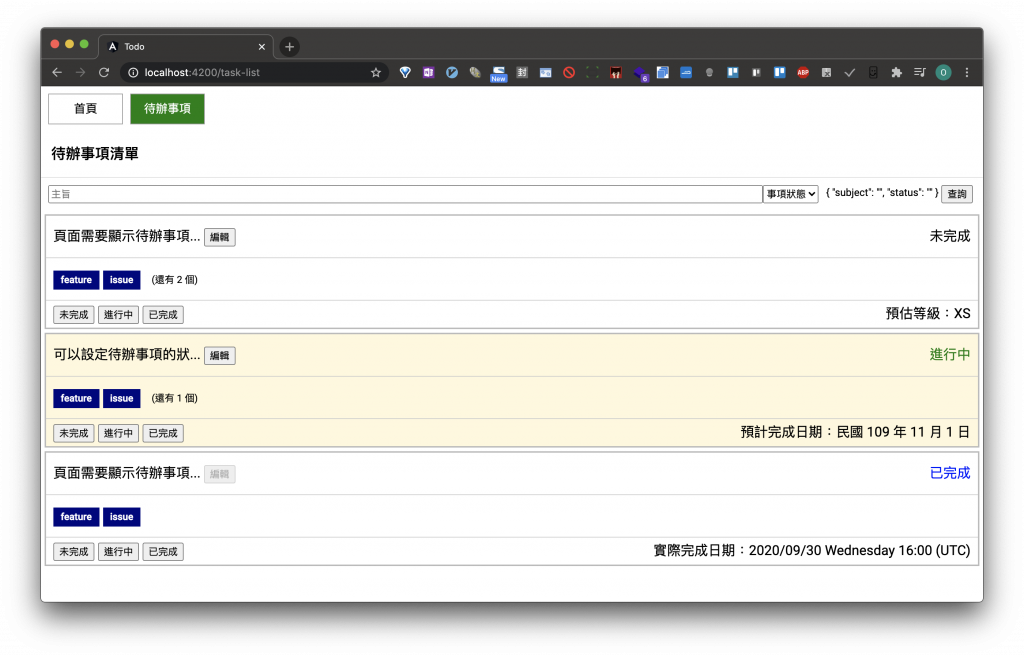
Task: Open site info icon beside localhost URL
Action: [133, 73]
